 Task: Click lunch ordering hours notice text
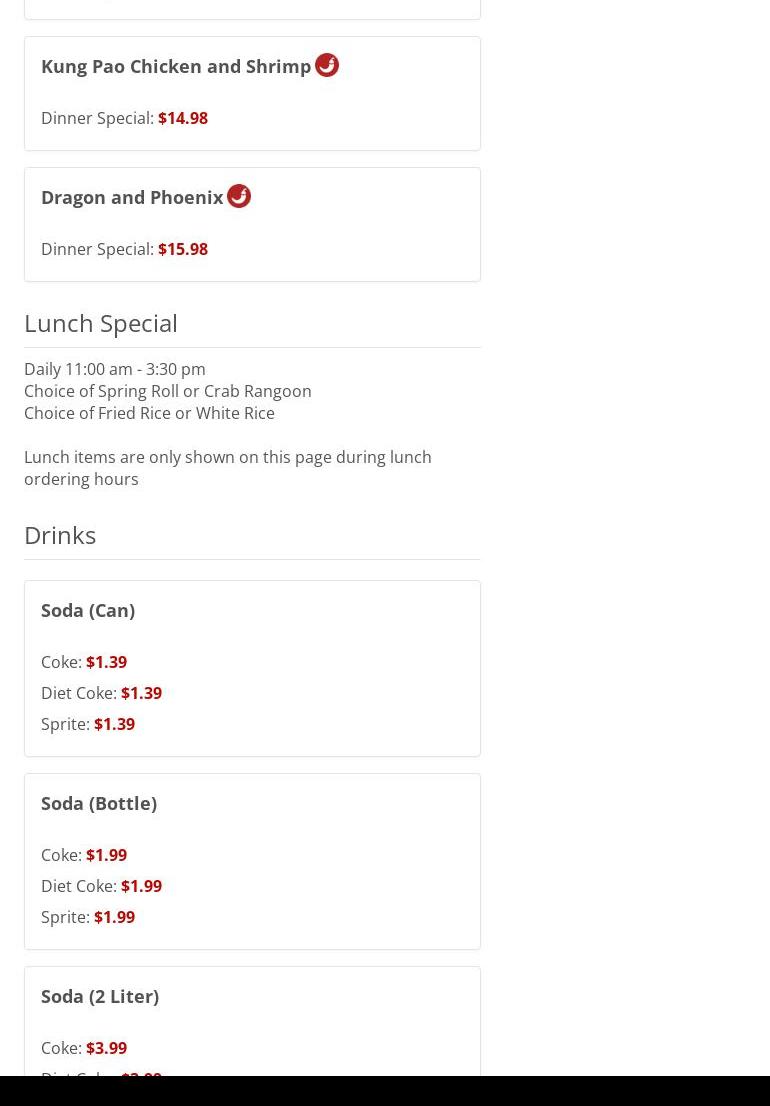(x=228, y=468)
